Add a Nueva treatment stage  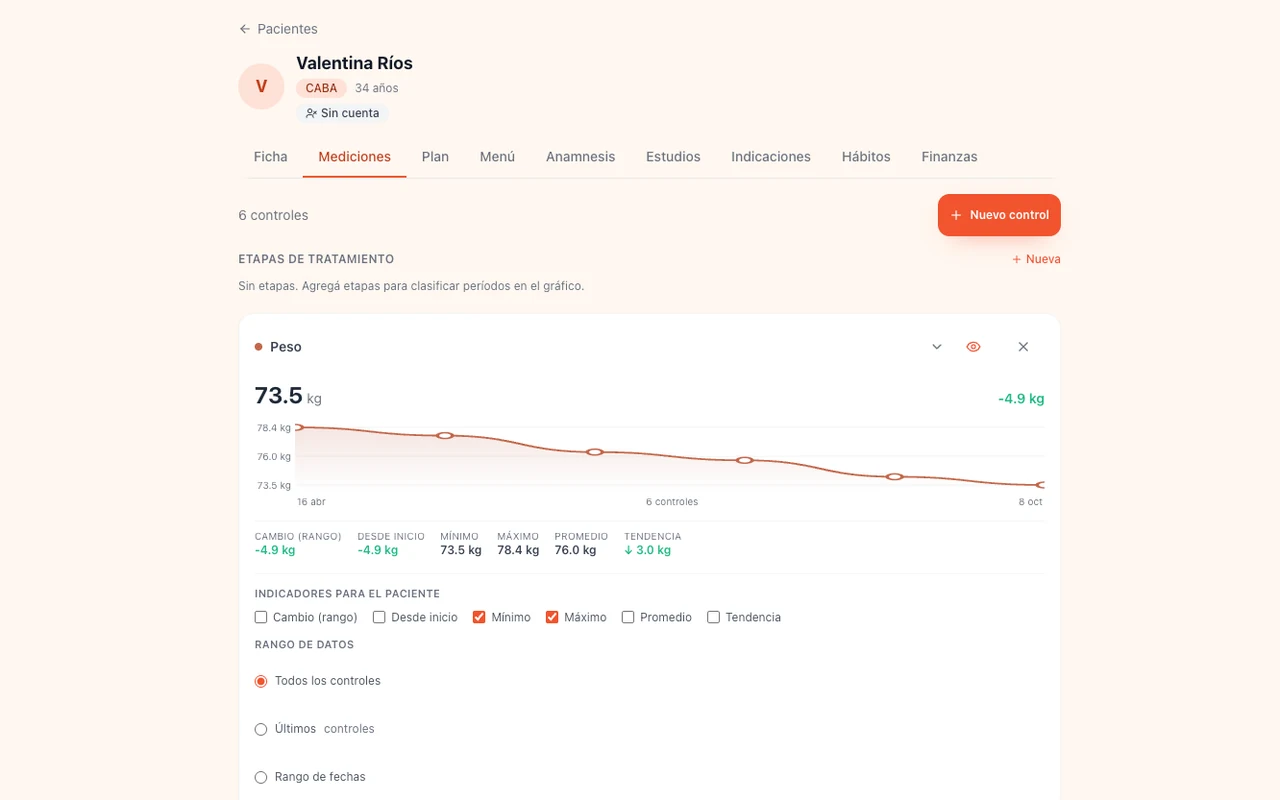click(x=1036, y=259)
